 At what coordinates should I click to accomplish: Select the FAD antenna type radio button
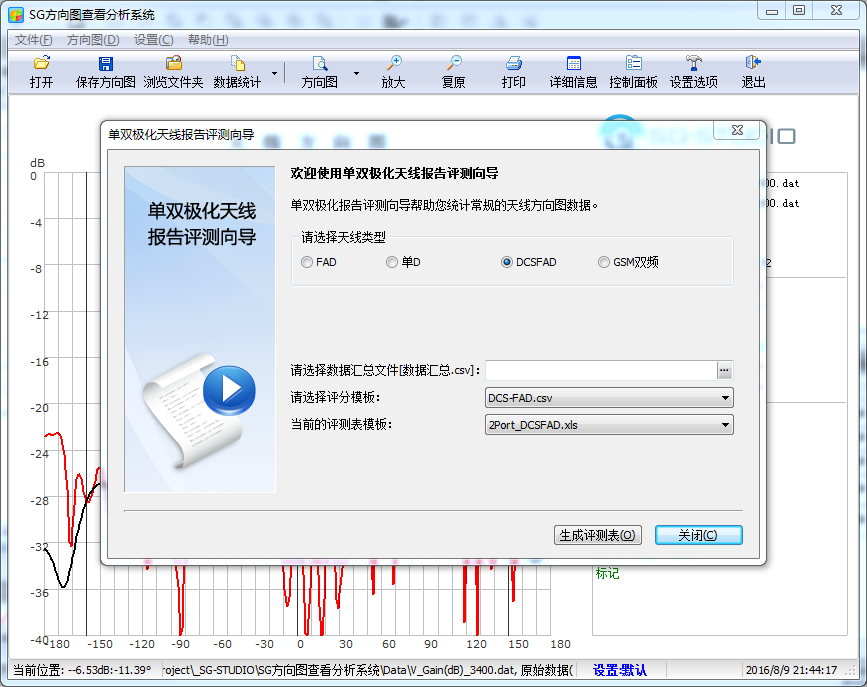307,262
